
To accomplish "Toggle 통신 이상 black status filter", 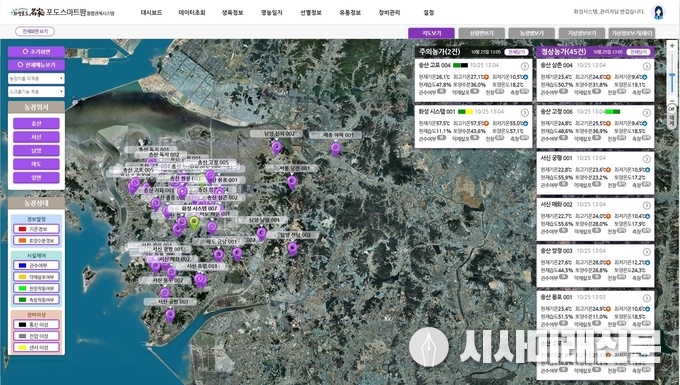I will tap(36, 324).
